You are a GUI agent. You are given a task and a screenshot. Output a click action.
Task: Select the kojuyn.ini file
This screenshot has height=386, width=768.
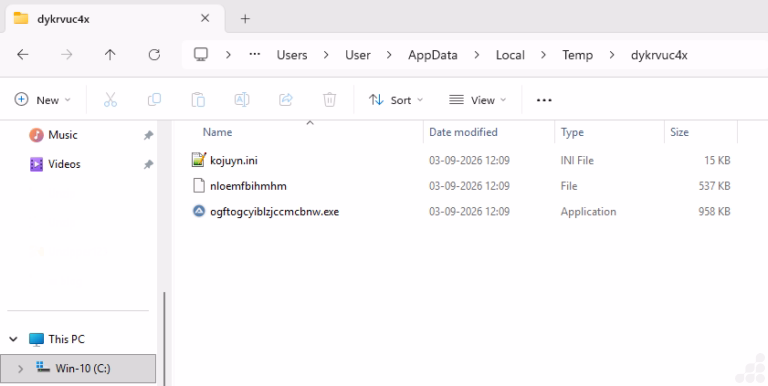coord(234,160)
